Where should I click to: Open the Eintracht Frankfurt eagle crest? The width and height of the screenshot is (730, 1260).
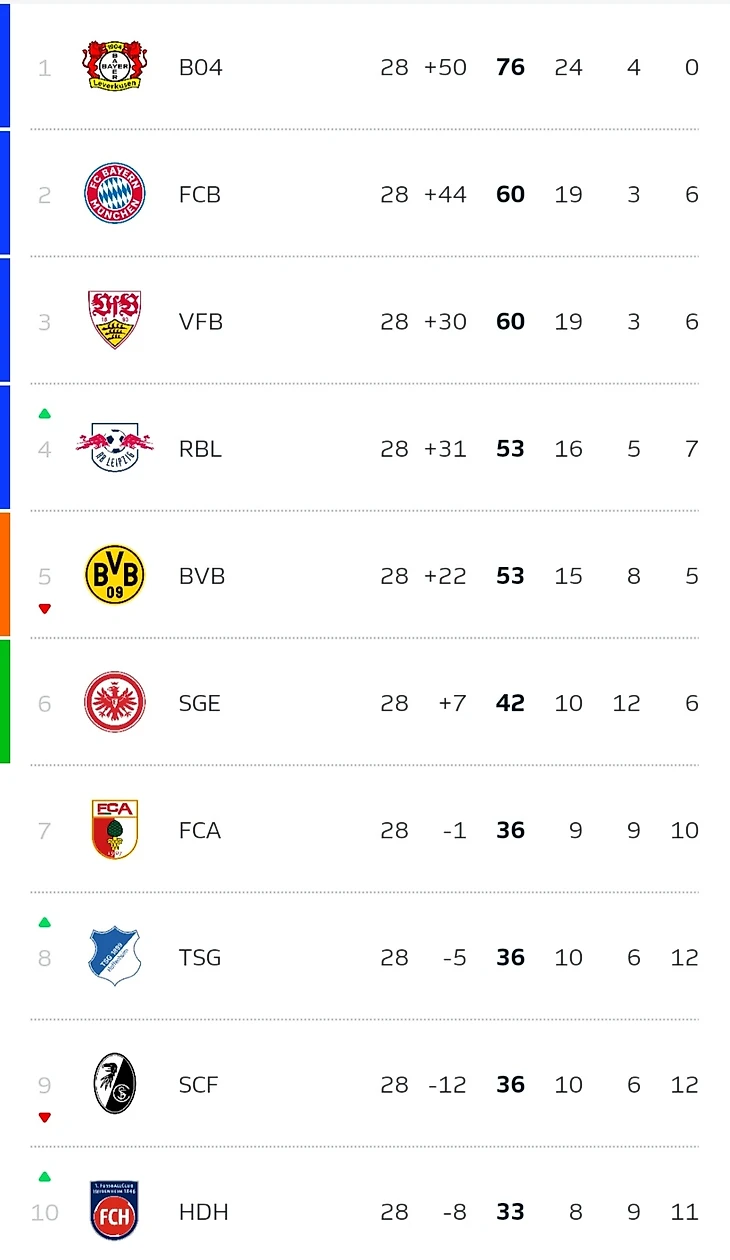114,703
